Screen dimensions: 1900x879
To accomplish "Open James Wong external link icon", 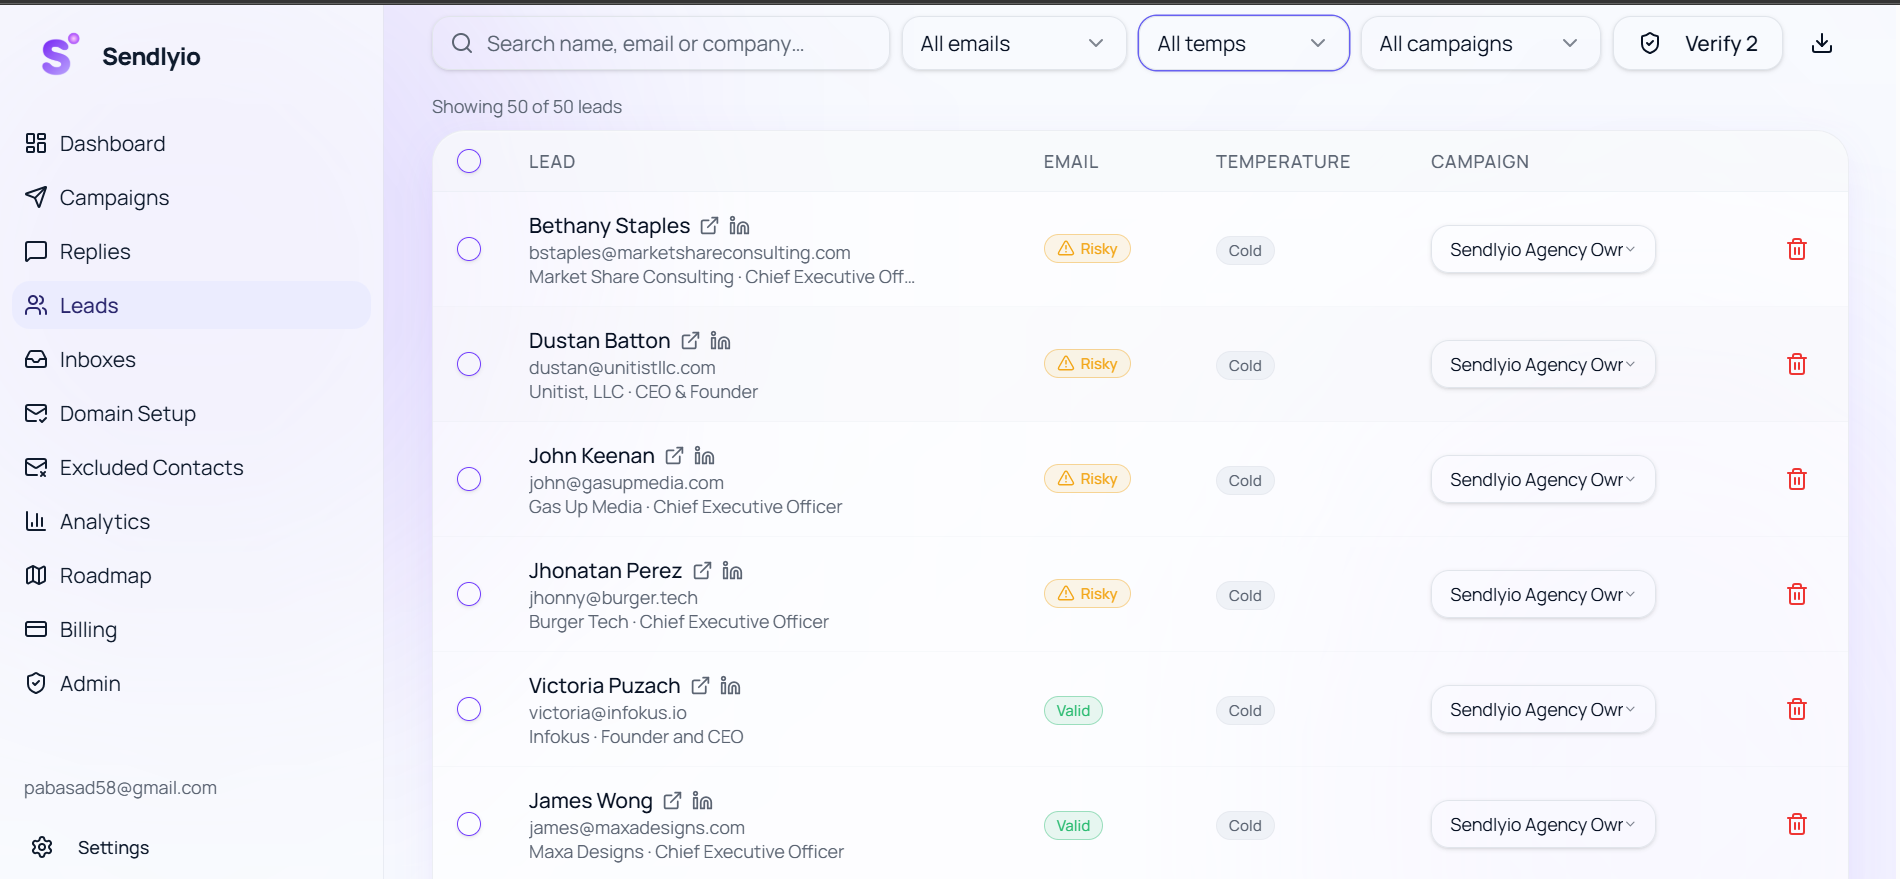I will tap(672, 801).
